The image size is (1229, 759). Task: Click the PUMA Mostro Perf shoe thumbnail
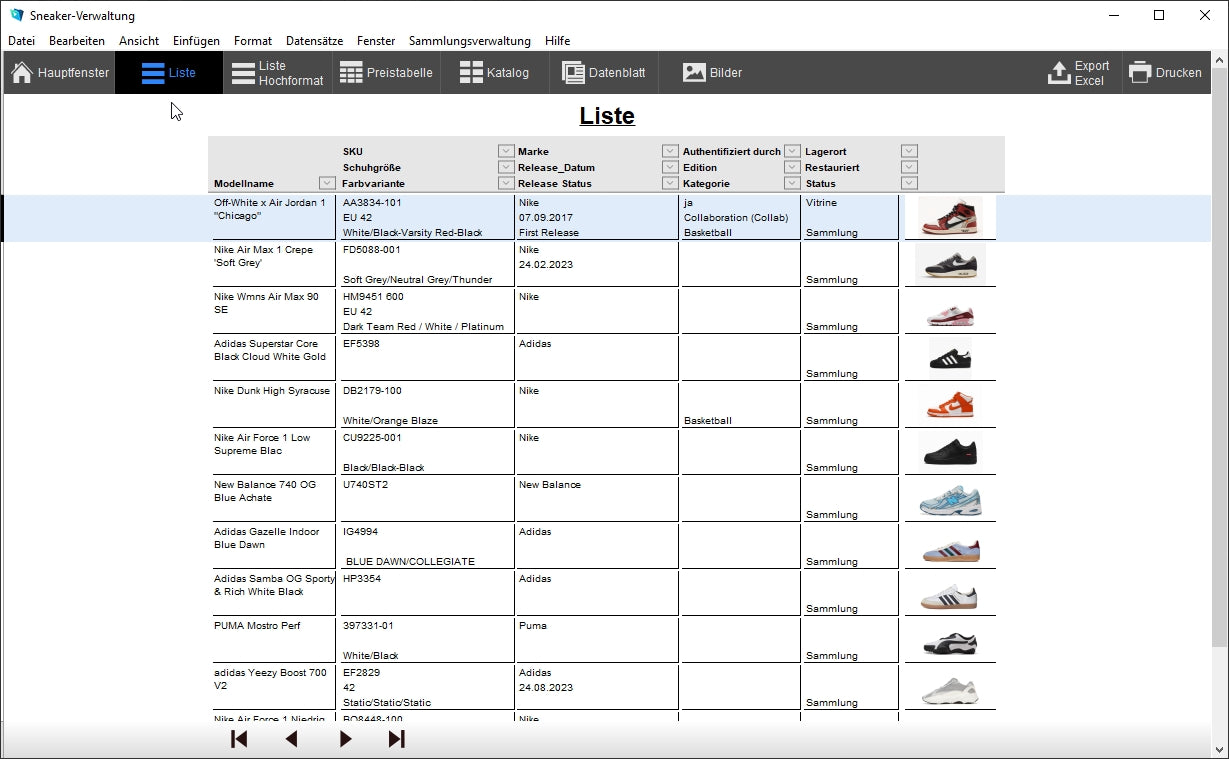[949, 641]
